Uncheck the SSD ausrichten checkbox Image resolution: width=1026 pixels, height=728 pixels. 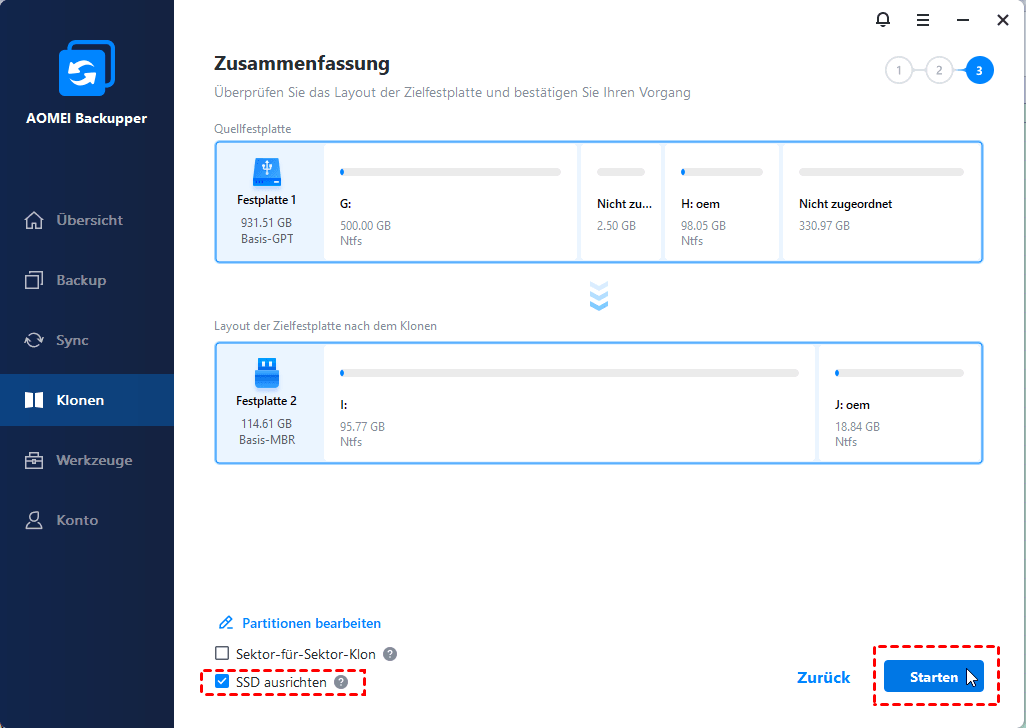point(222,682)
